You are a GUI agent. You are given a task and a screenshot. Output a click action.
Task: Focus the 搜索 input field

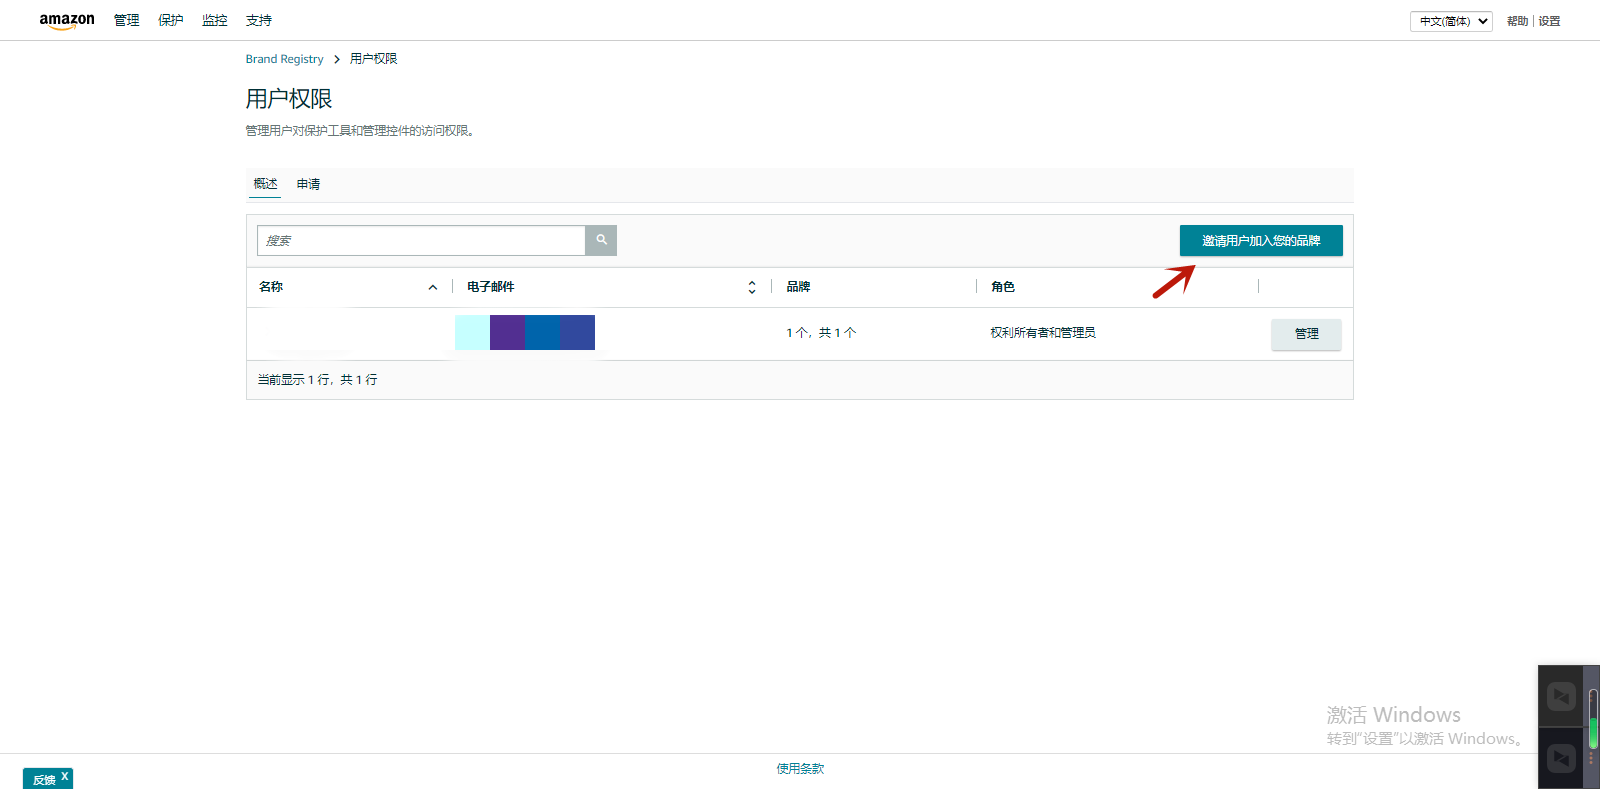pyautogui.click(x=421, y=240)
